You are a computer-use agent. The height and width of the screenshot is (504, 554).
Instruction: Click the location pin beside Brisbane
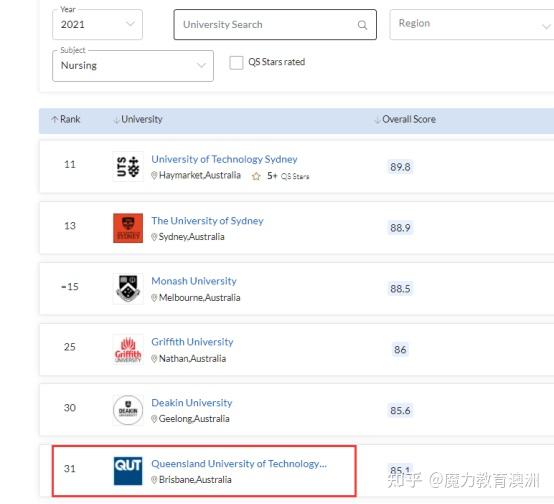coord(154,480)
